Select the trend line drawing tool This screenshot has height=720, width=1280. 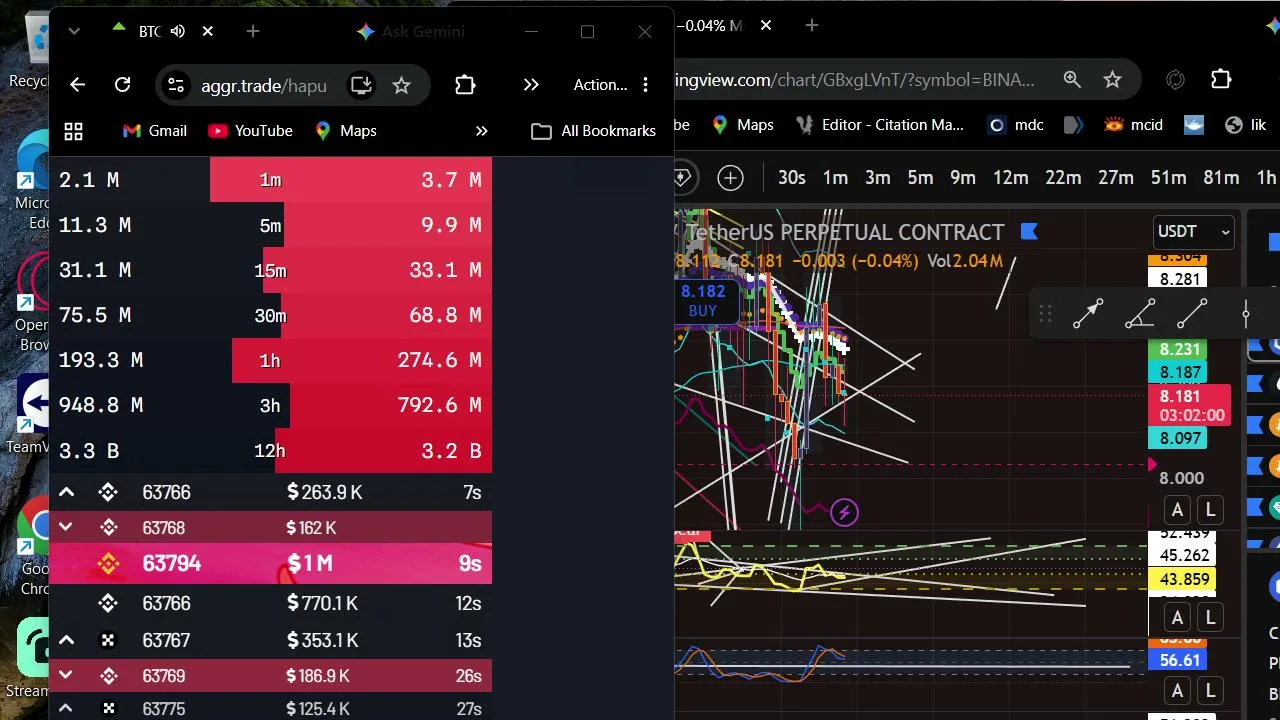point(1192,314)
